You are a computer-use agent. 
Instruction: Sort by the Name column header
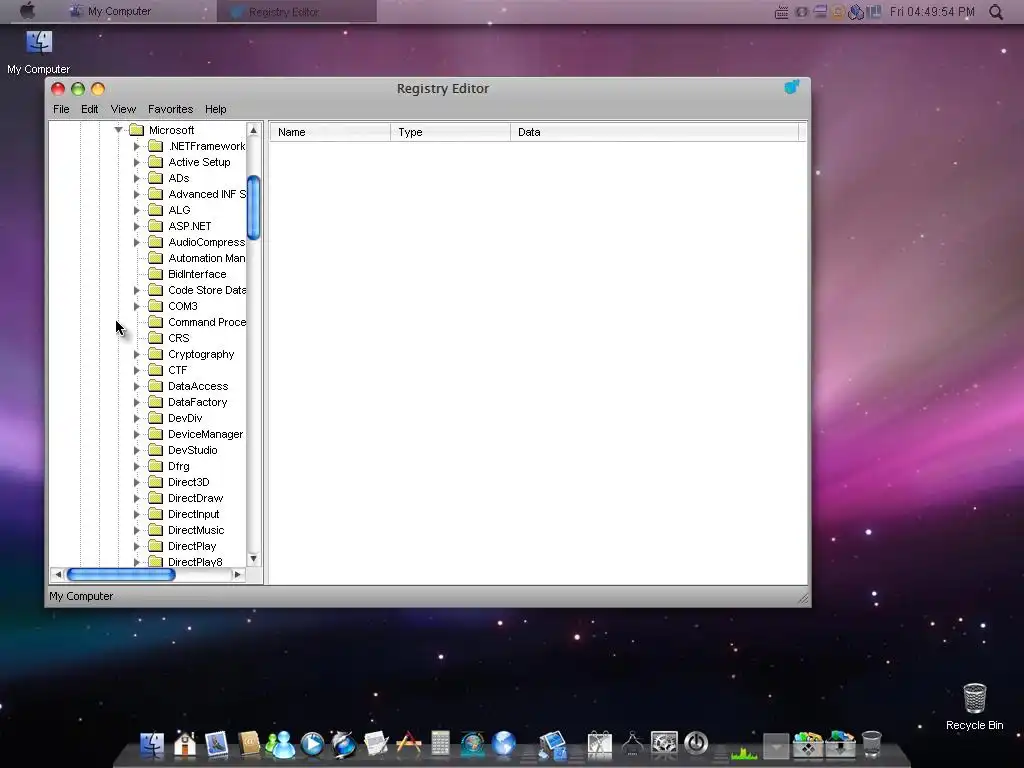point(330,132)
